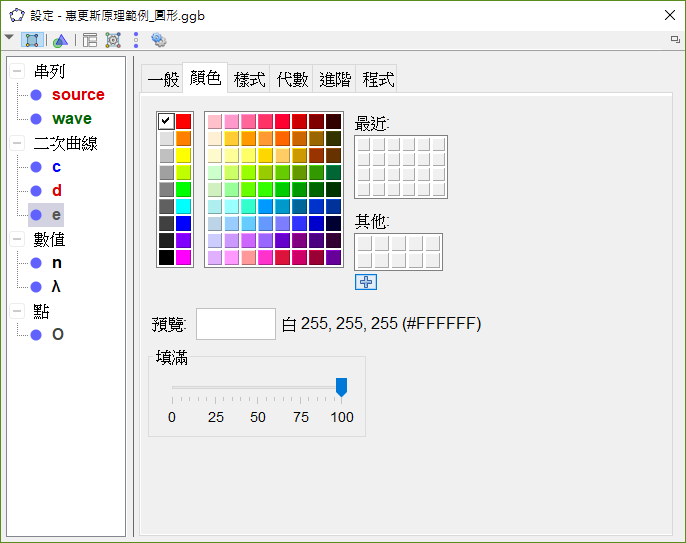Click the checked white color swatch

coord(166,121)
